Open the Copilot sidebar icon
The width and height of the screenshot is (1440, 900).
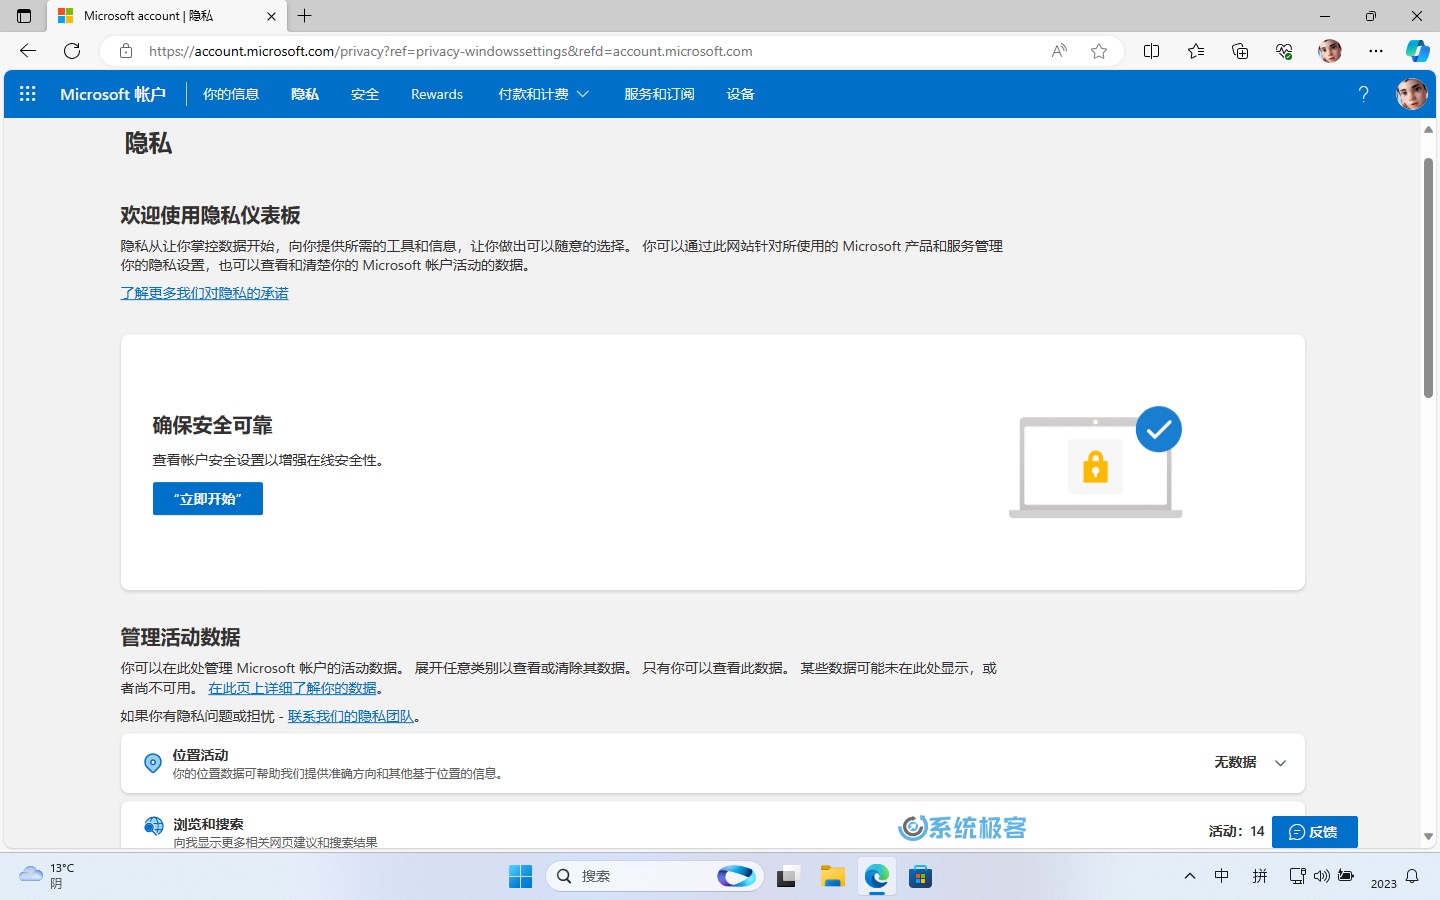1417,51
